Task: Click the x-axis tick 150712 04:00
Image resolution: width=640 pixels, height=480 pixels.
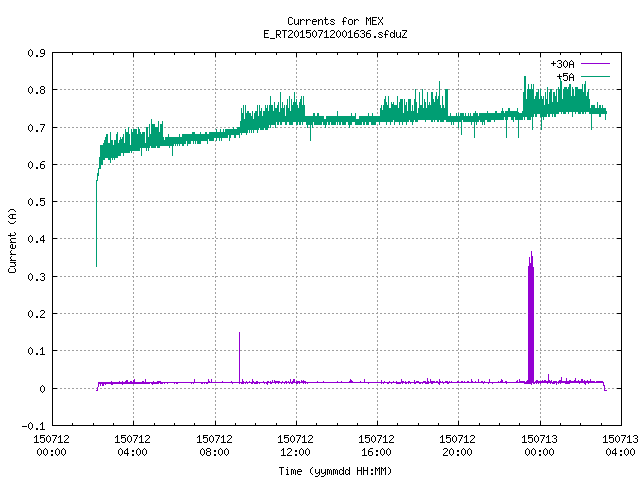Action: tap(133, 445)
